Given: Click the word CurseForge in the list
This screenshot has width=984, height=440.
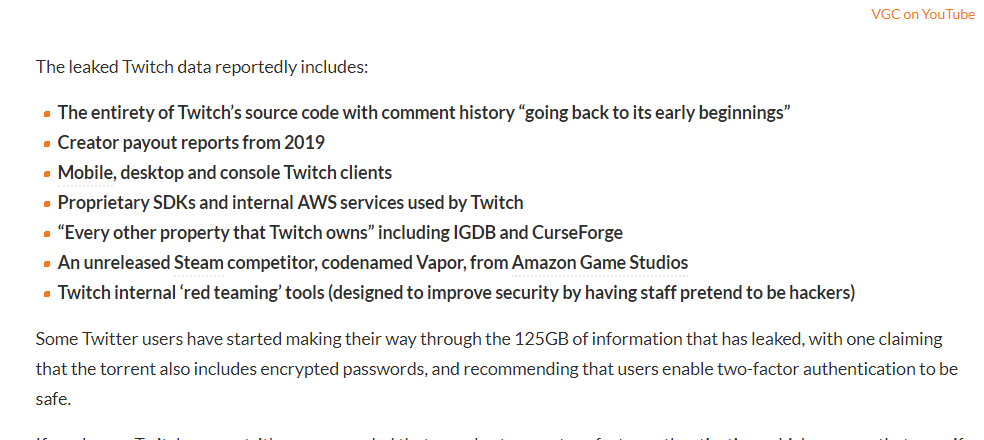Looking at the screenshot, I should pyautogui.click(x=578, y=233).
